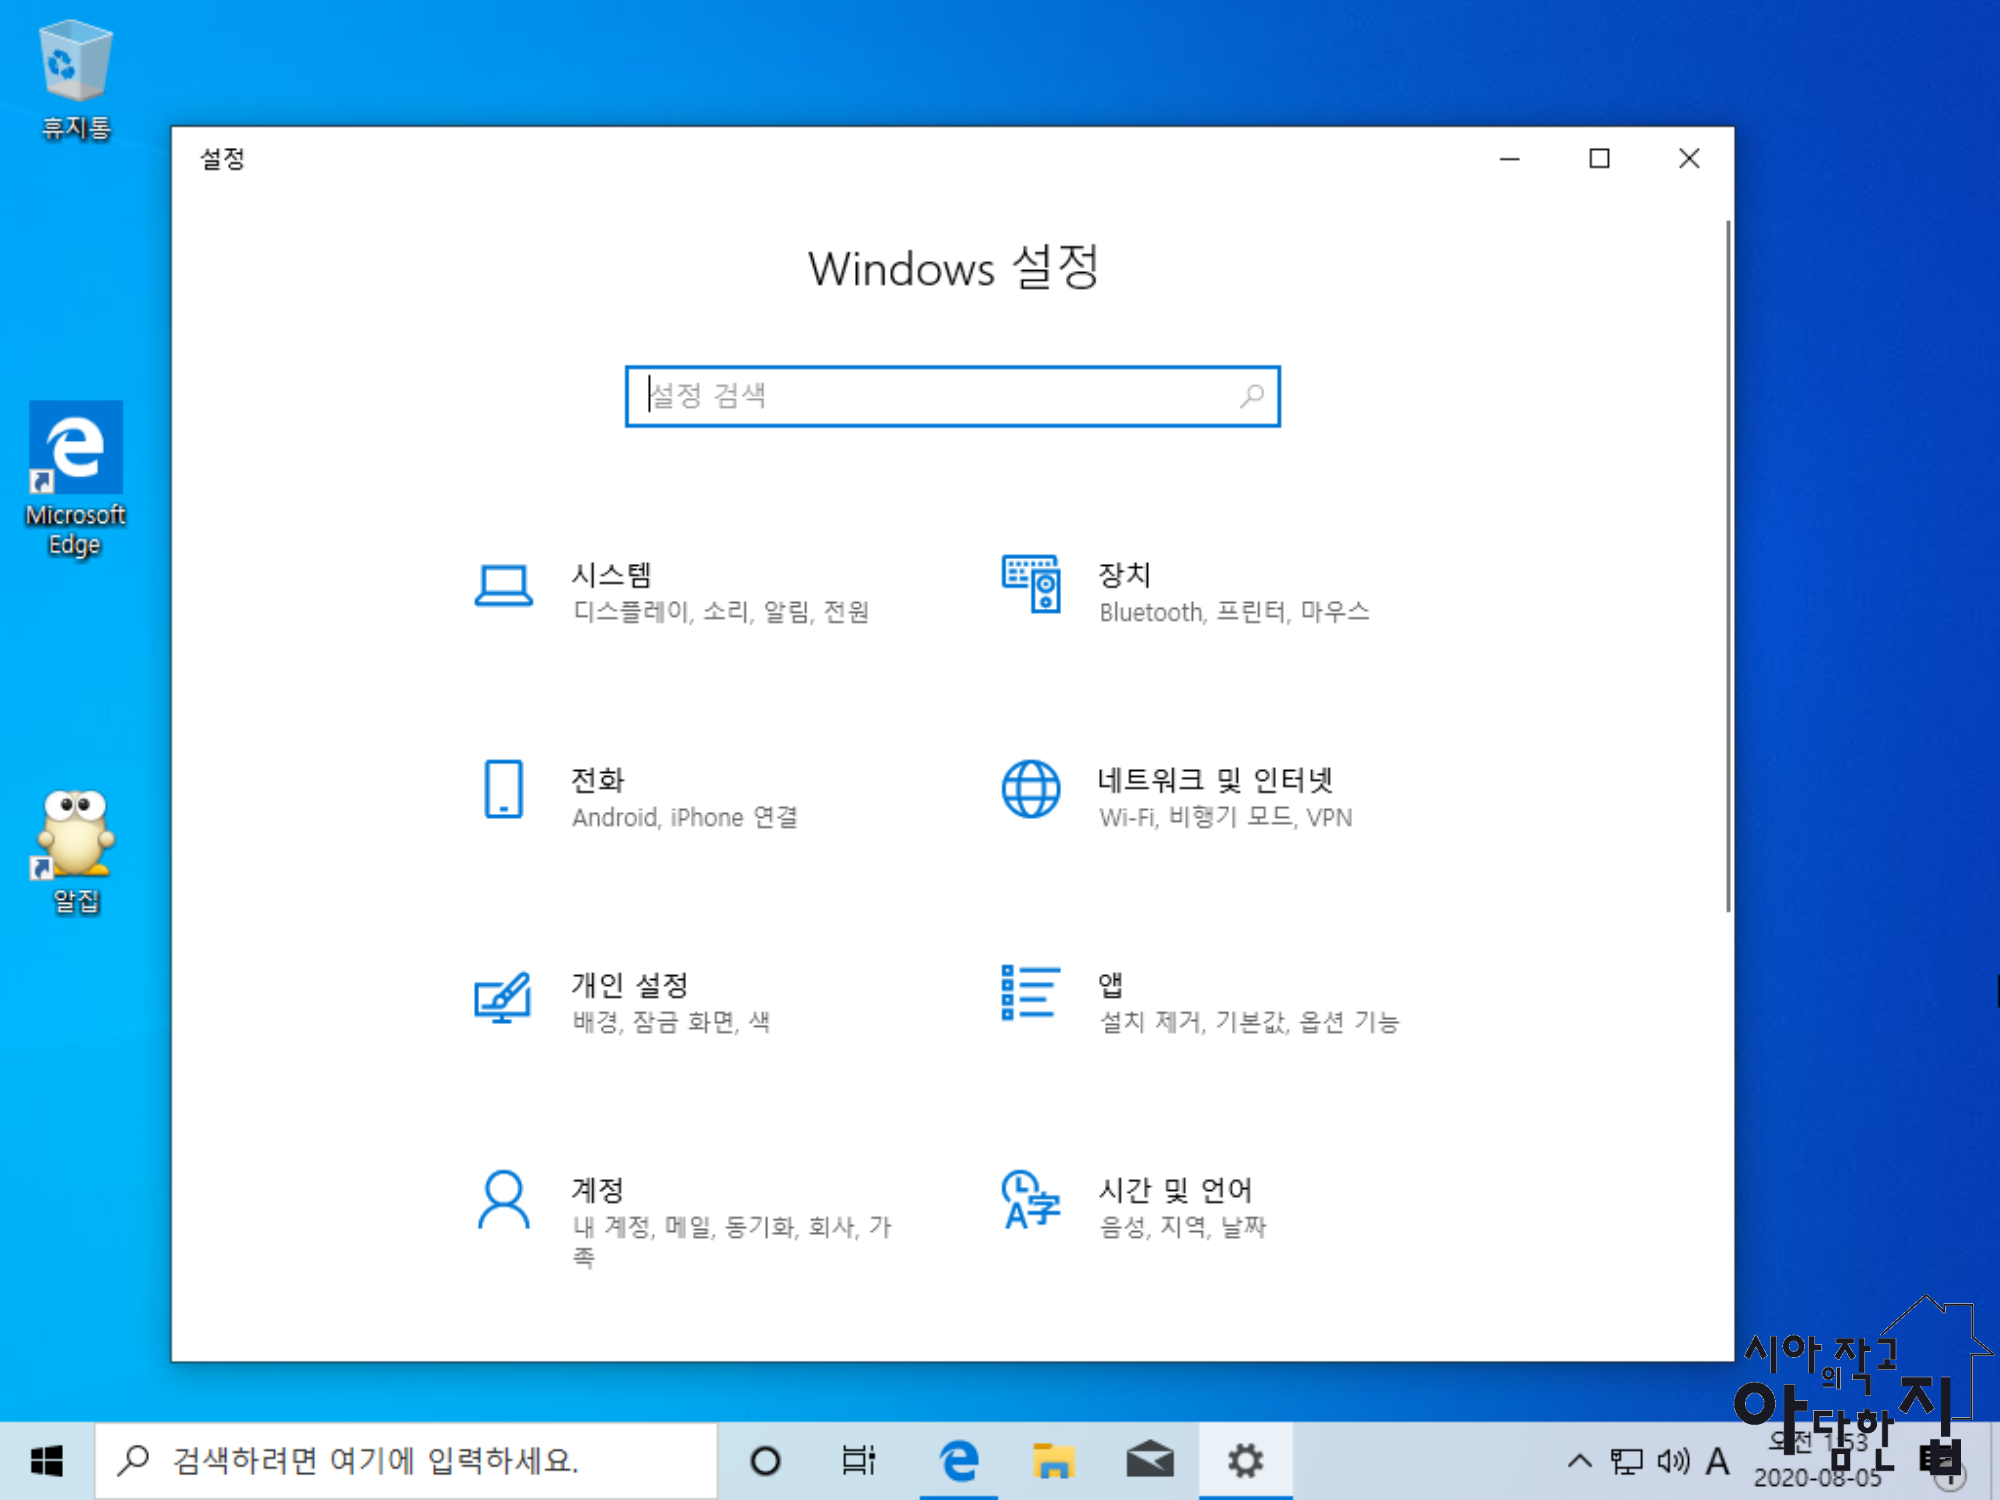
Task: Open the 시스템 settings label
Action: pos(611,574)
